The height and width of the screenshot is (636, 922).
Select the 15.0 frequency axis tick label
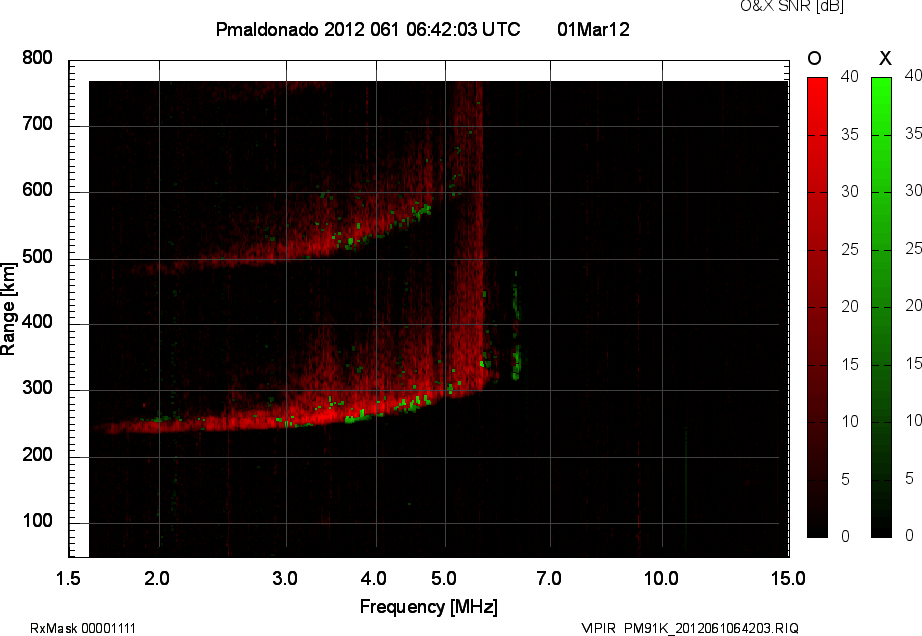(x=787, y=578)
